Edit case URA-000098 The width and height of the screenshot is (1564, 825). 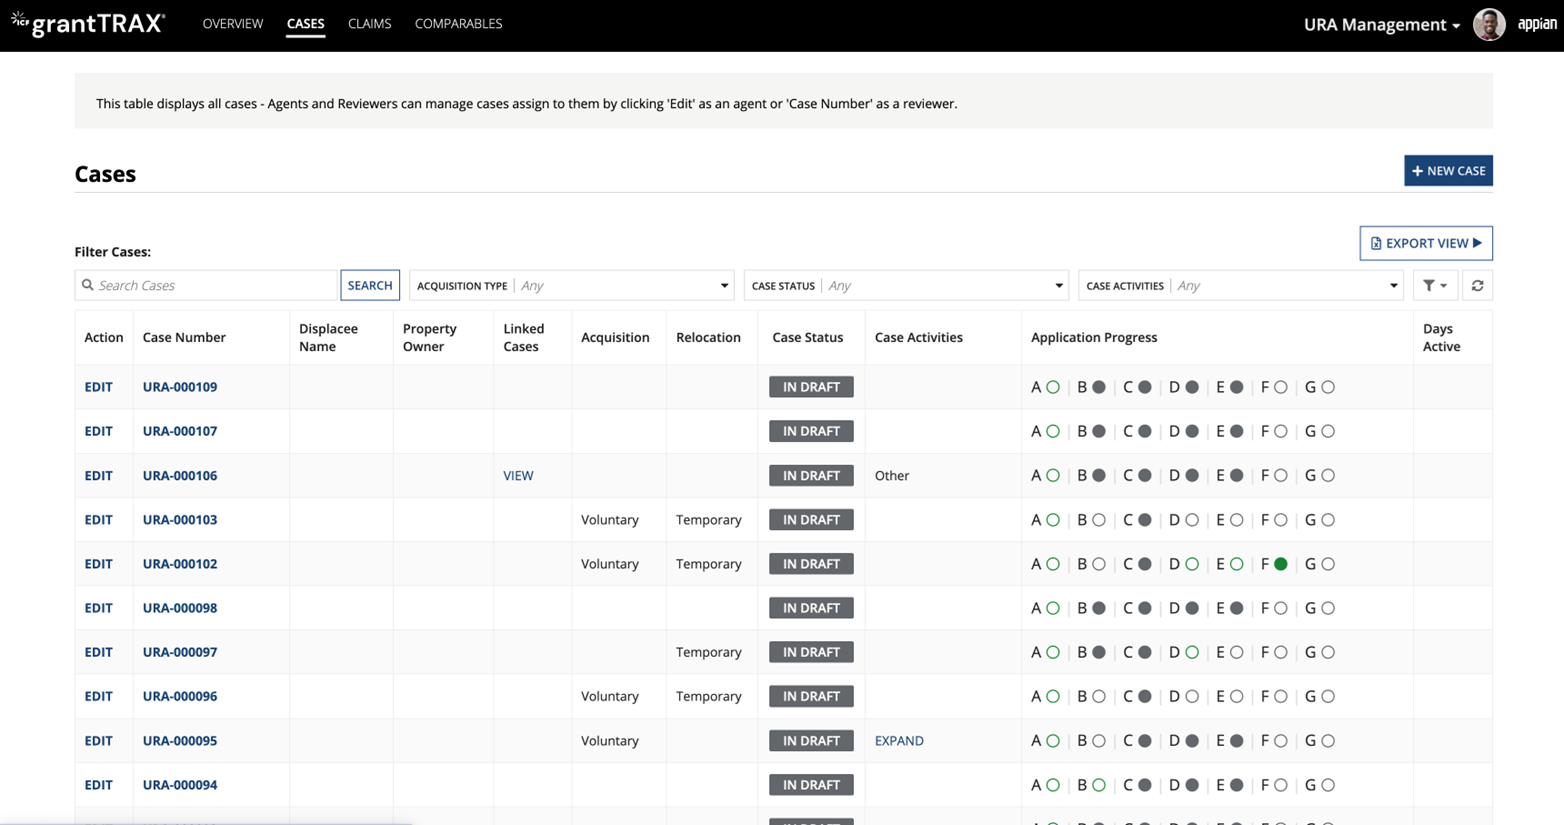(x=98, y=608)
